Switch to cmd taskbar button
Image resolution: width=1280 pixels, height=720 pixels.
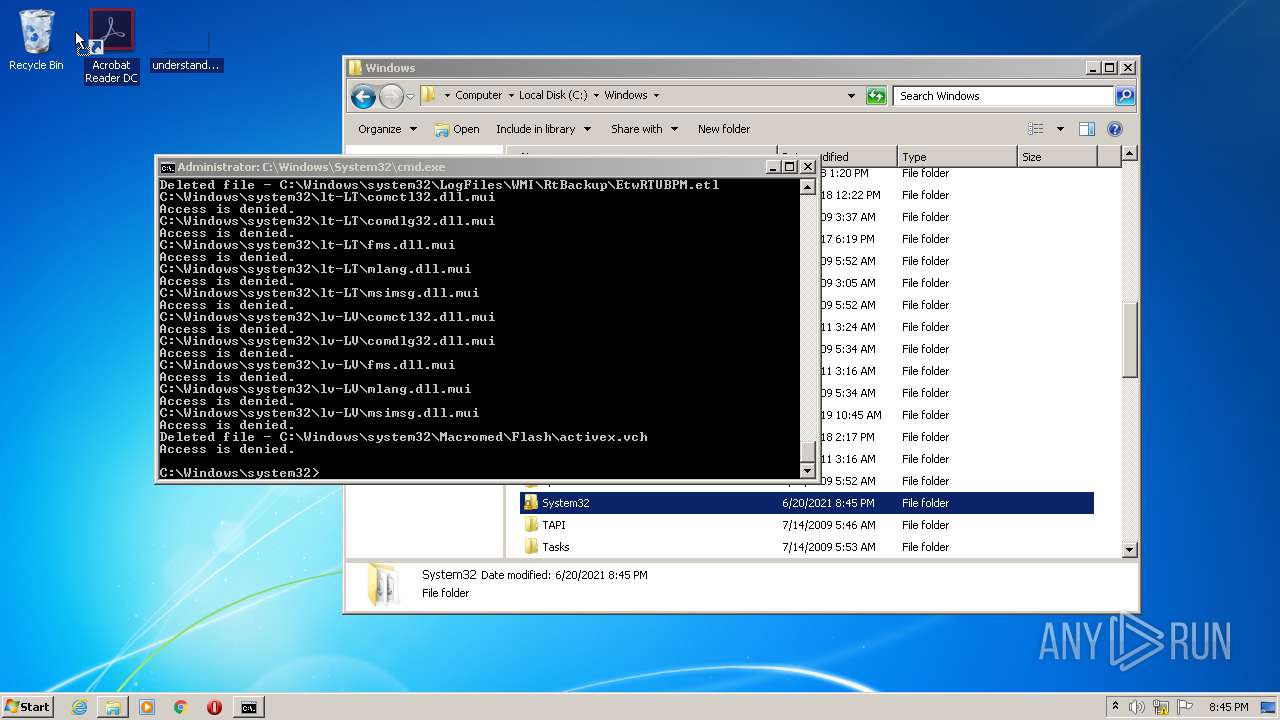click(x=248, y=707)
